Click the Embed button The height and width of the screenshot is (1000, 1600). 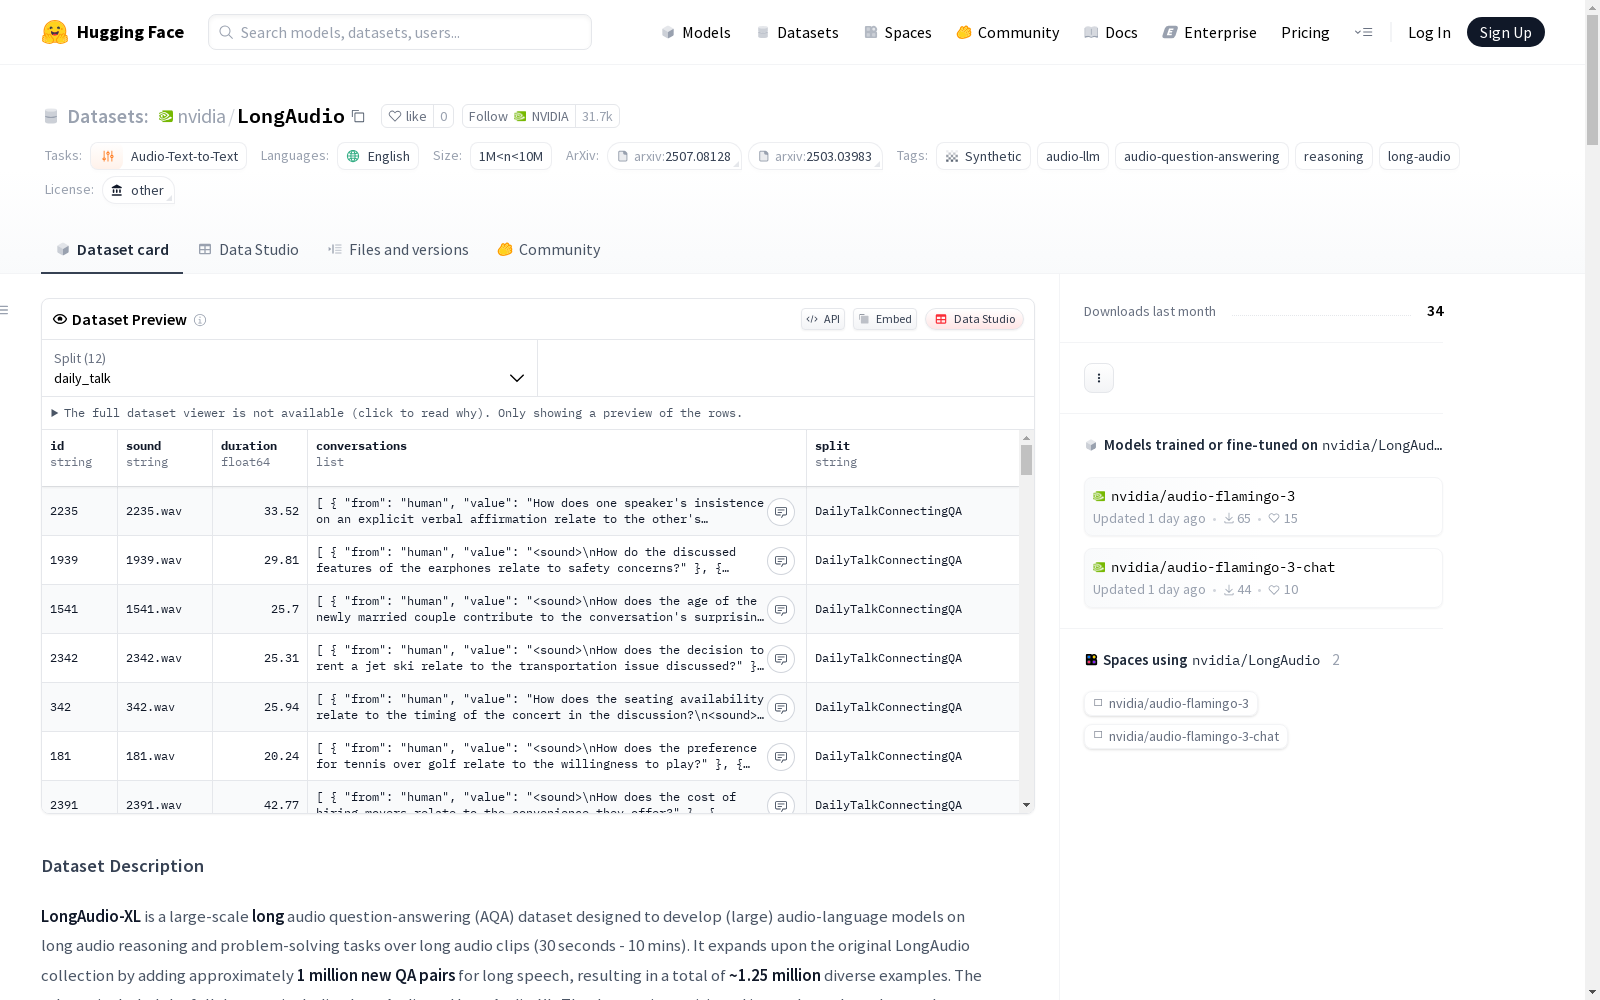point(885,319)
